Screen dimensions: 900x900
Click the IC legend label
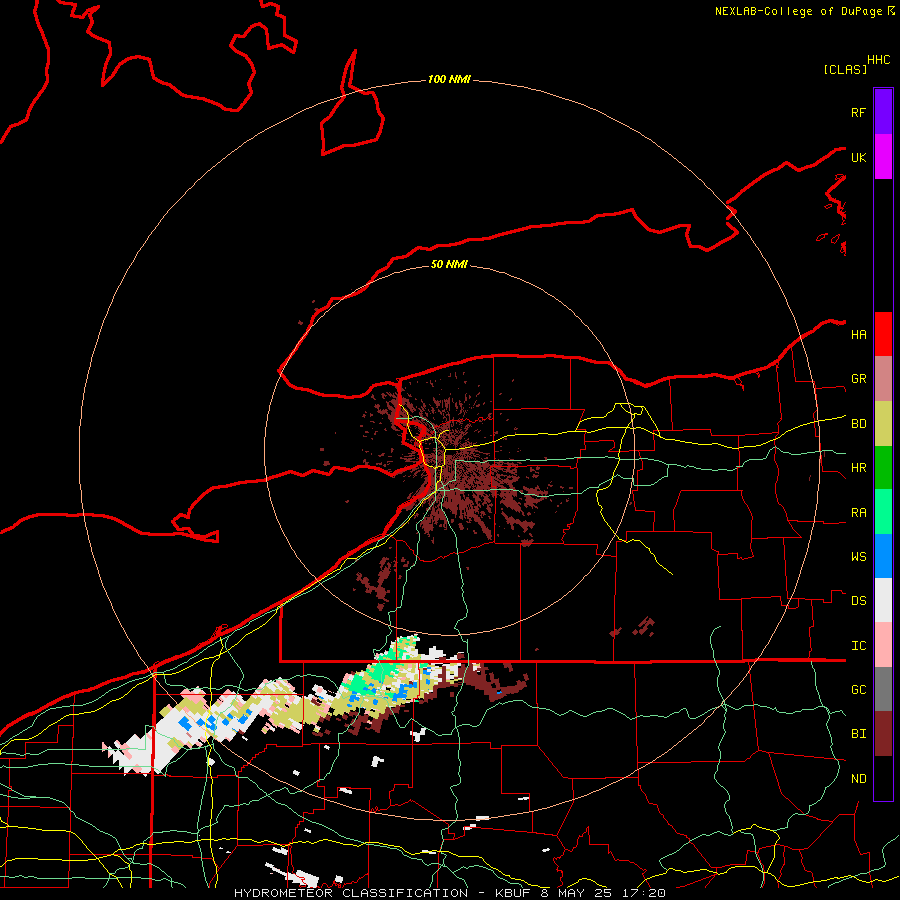click(x=858, y=645)
